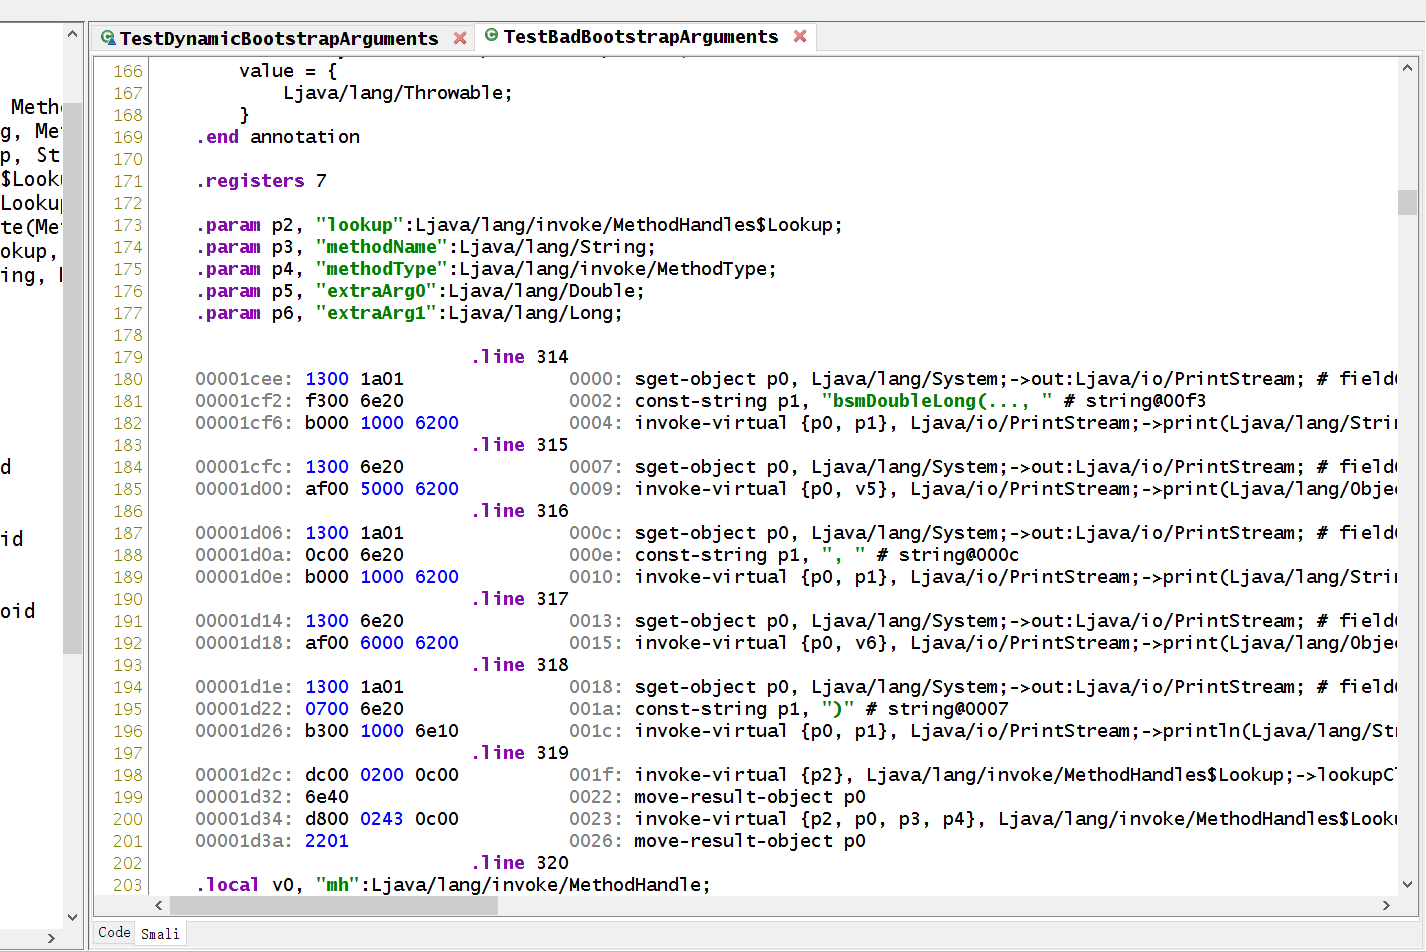Click the left panel scrollbar up arrow
This screenshot has width=1426, height=952.
pos(72,34)
